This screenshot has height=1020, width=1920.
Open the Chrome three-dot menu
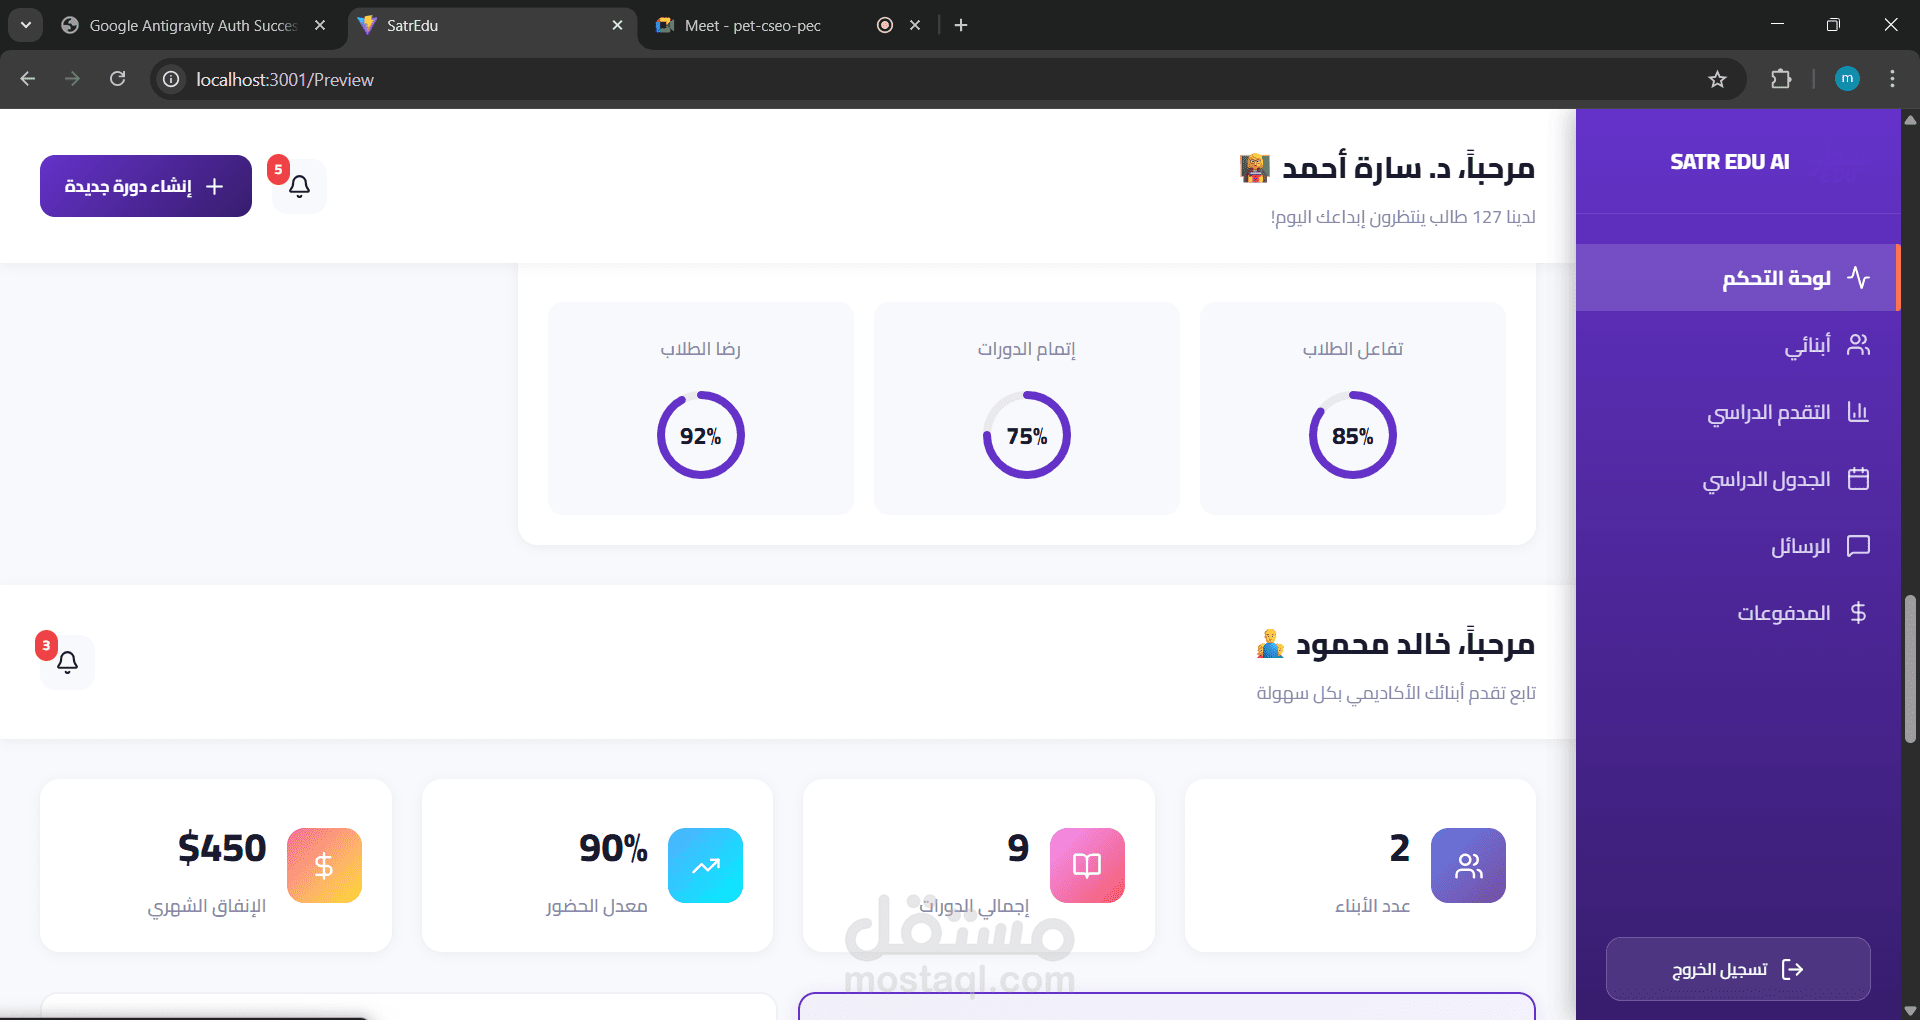pos(1892,79)
